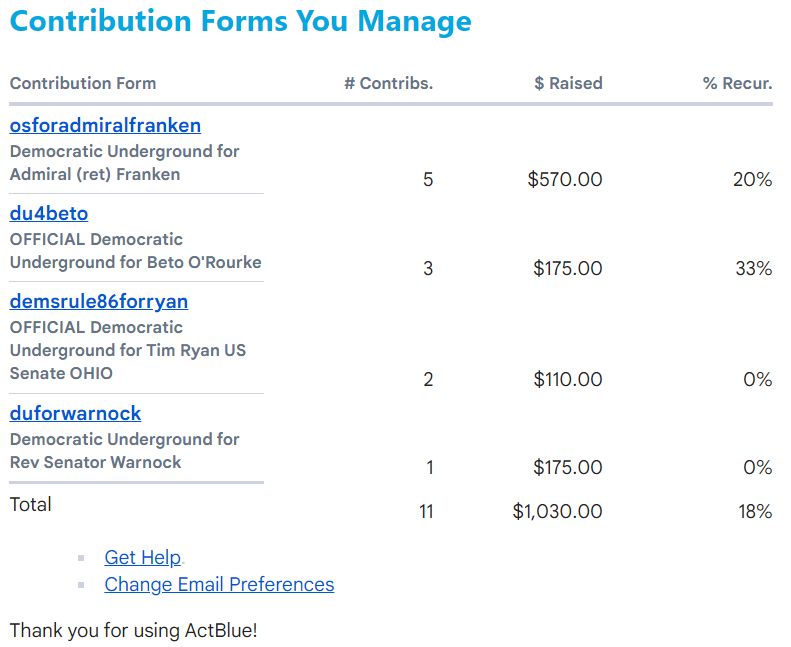Click the $1,030.00 total raised amount
This screenshot has height=647, width=791.
[557, 512]
